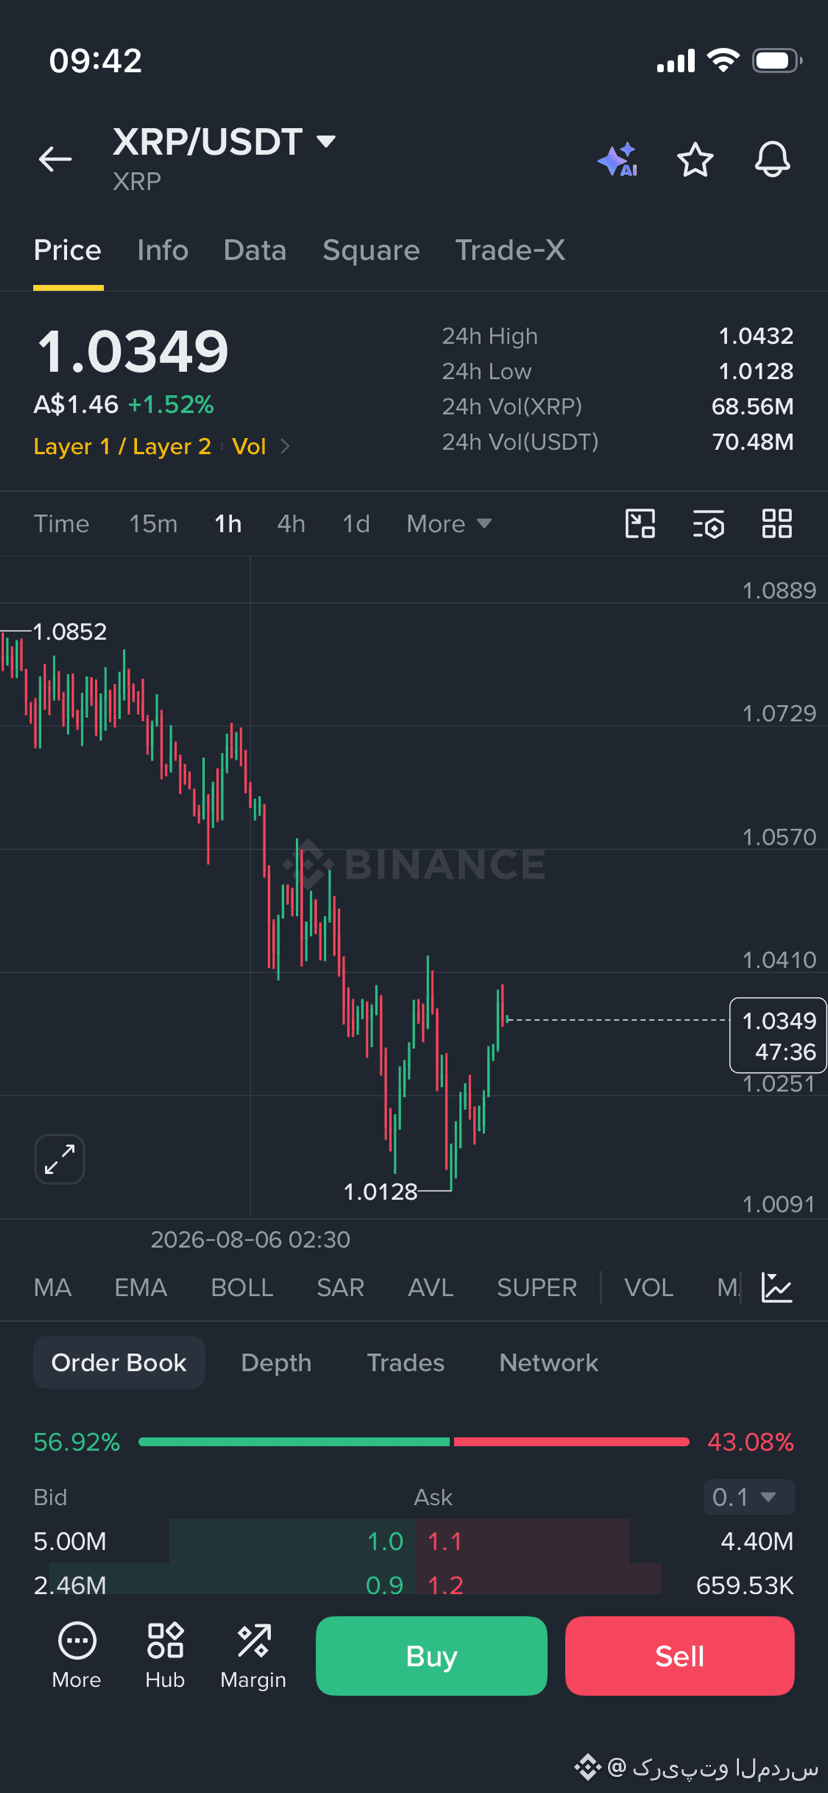
Task: Open the indicator chart-line icon
Action: point(777,1287)
